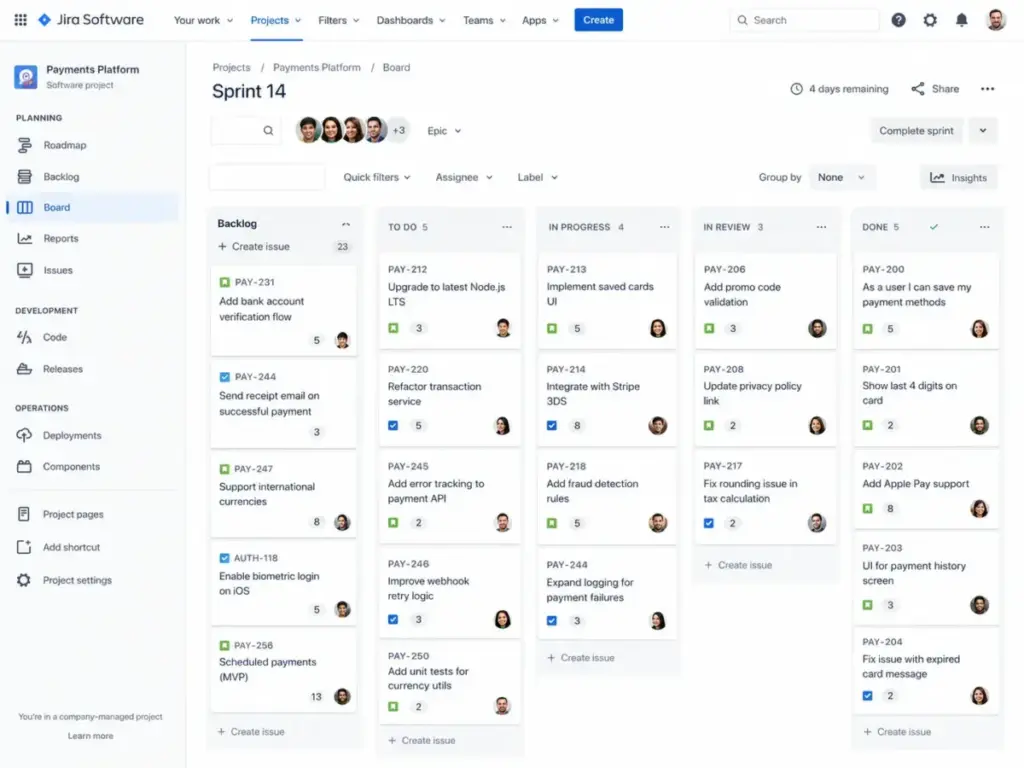The height and width of the screenshot is (768, 1024).
Task: Click Create issue under IN REVIEW column
Action: [x=739, y=565]
